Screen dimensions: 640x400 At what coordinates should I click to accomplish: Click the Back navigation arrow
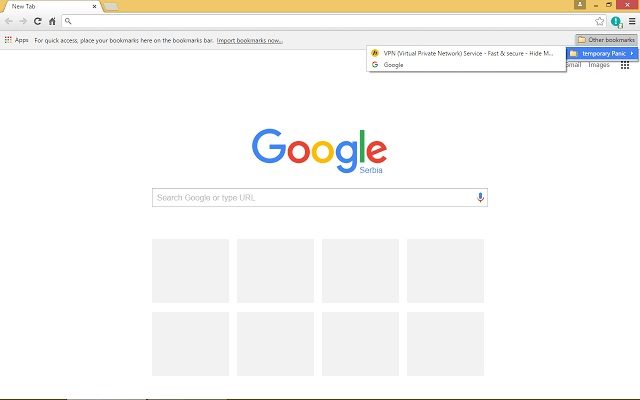coord(9,21)
